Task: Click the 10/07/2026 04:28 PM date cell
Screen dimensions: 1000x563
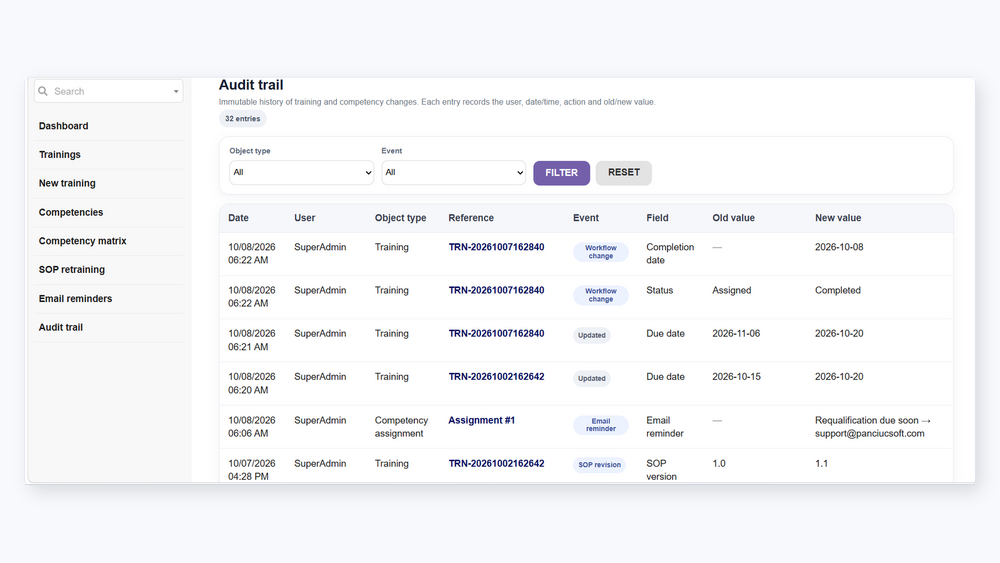Action: (252, 470)
